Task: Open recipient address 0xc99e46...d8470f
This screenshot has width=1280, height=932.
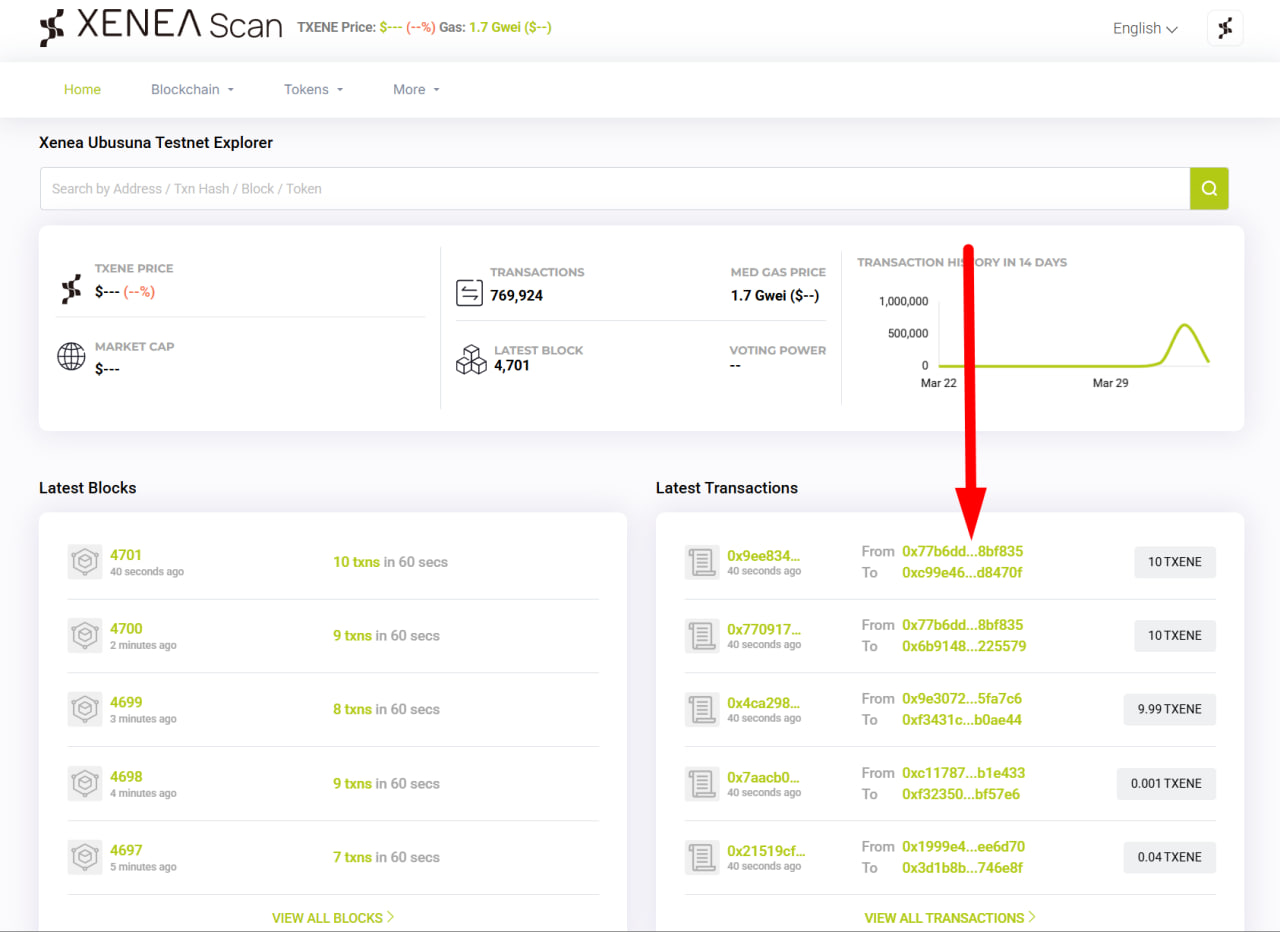Action: coord(962,573)
